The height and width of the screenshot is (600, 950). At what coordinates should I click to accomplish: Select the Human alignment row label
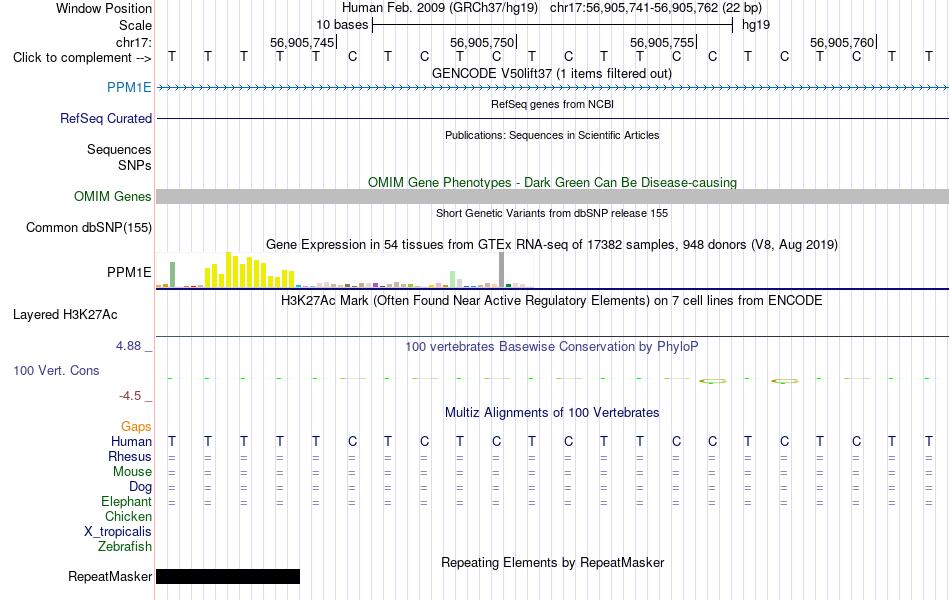click(x=131, y=441)
